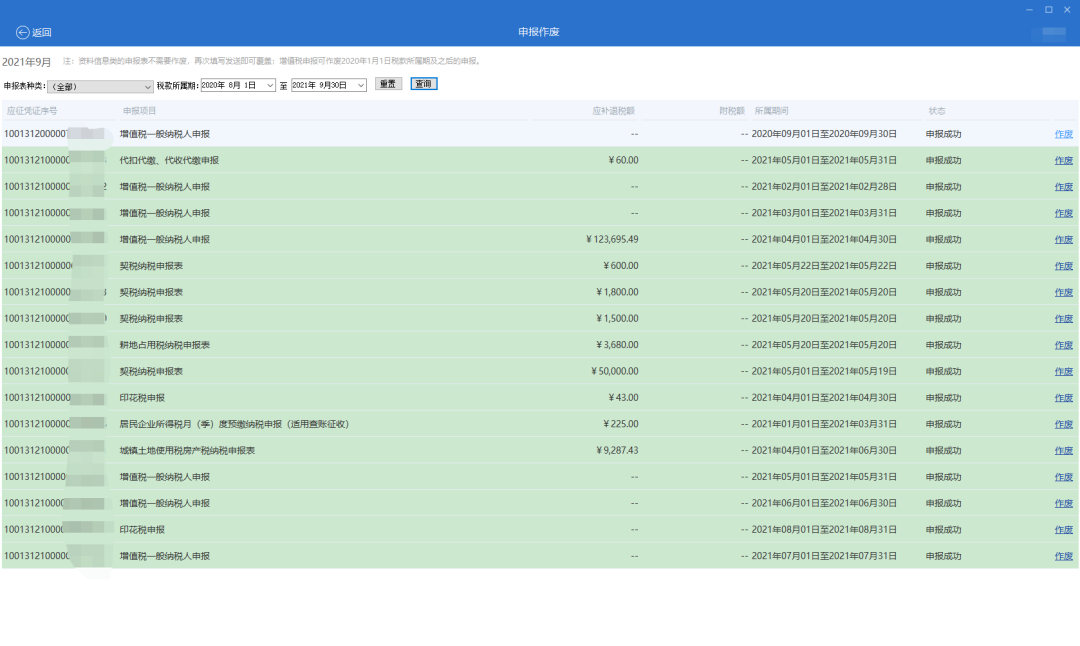Viewport: 1080px width, 646px height.
Task: Click 作废 for the ¥1,500.00 契税 row
Action: [1063, 319]
